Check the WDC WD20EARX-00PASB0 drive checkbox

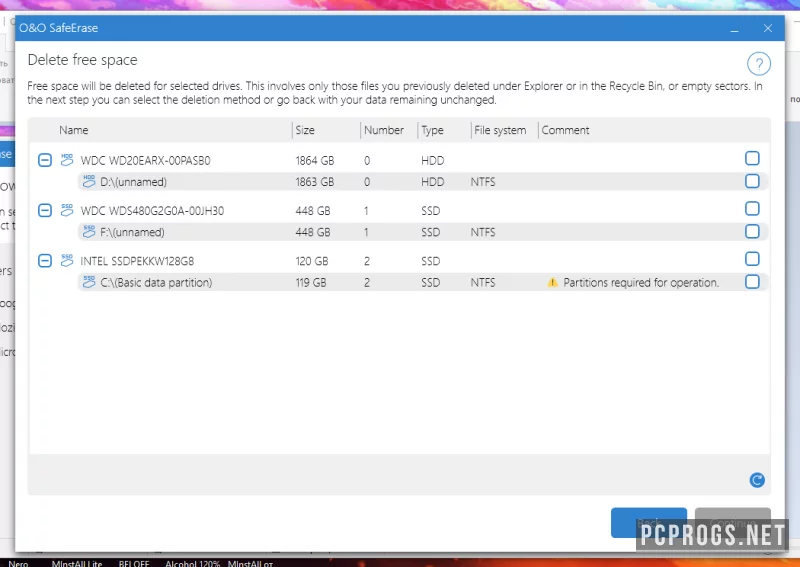(x=752, y=158)
